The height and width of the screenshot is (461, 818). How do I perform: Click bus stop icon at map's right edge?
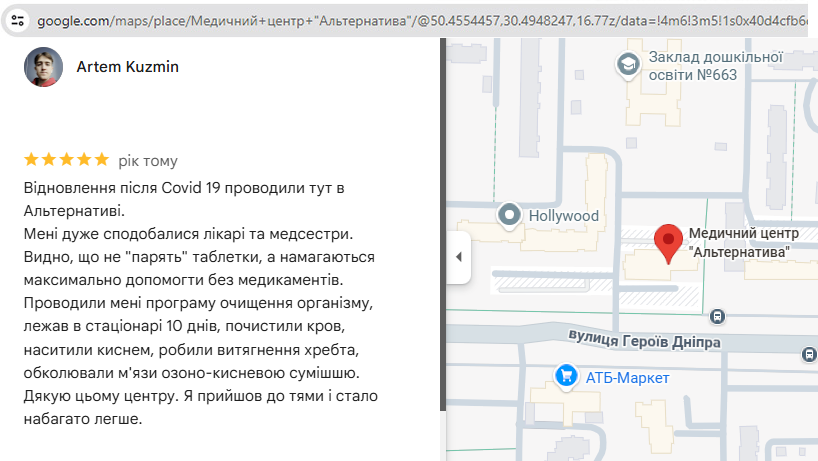point(809,353)
